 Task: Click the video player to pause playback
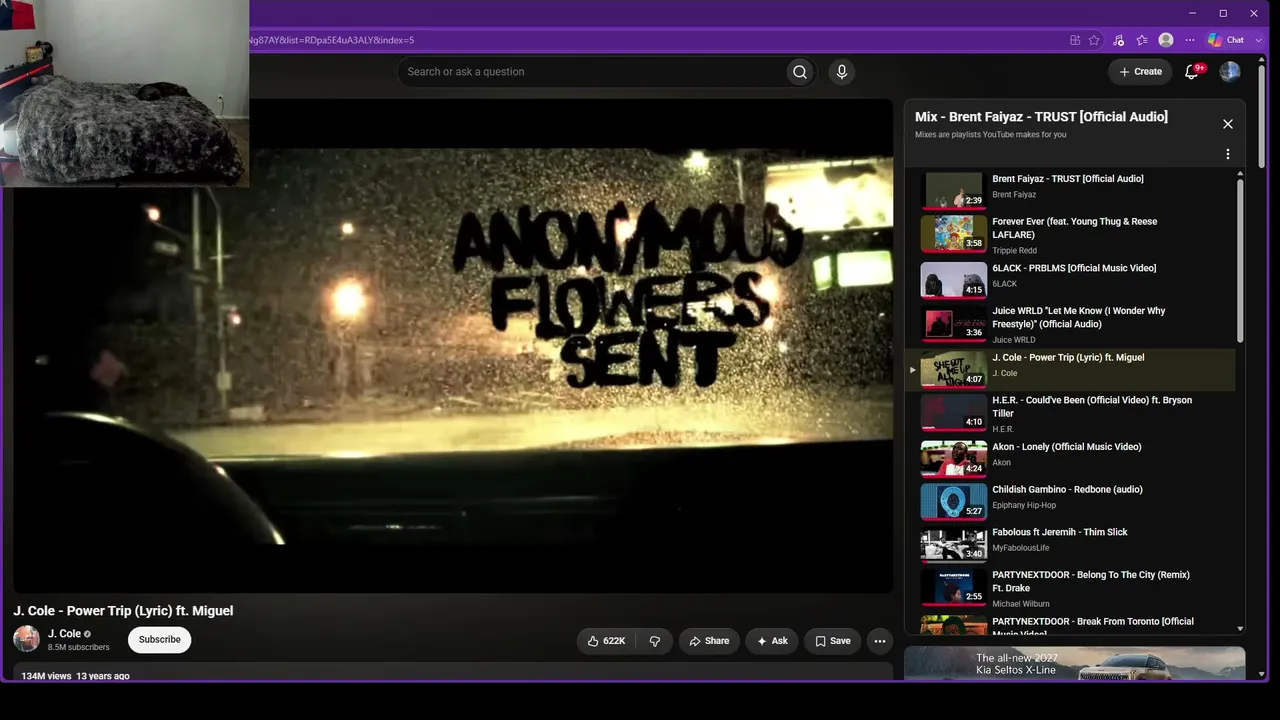[453, 346]
